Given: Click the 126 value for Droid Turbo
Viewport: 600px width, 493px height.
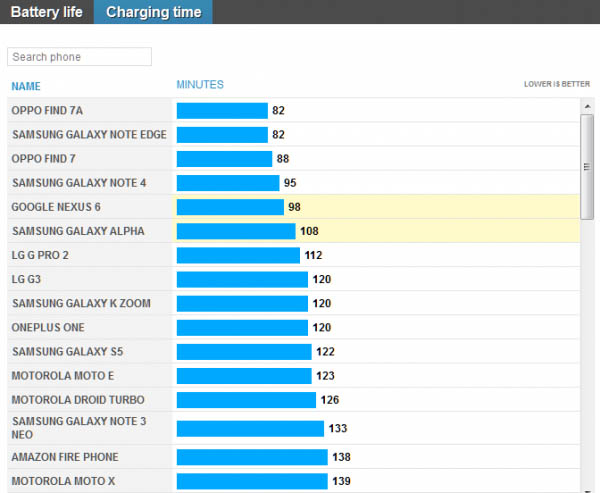Looking at the screenshot, I should click(330, 400).
